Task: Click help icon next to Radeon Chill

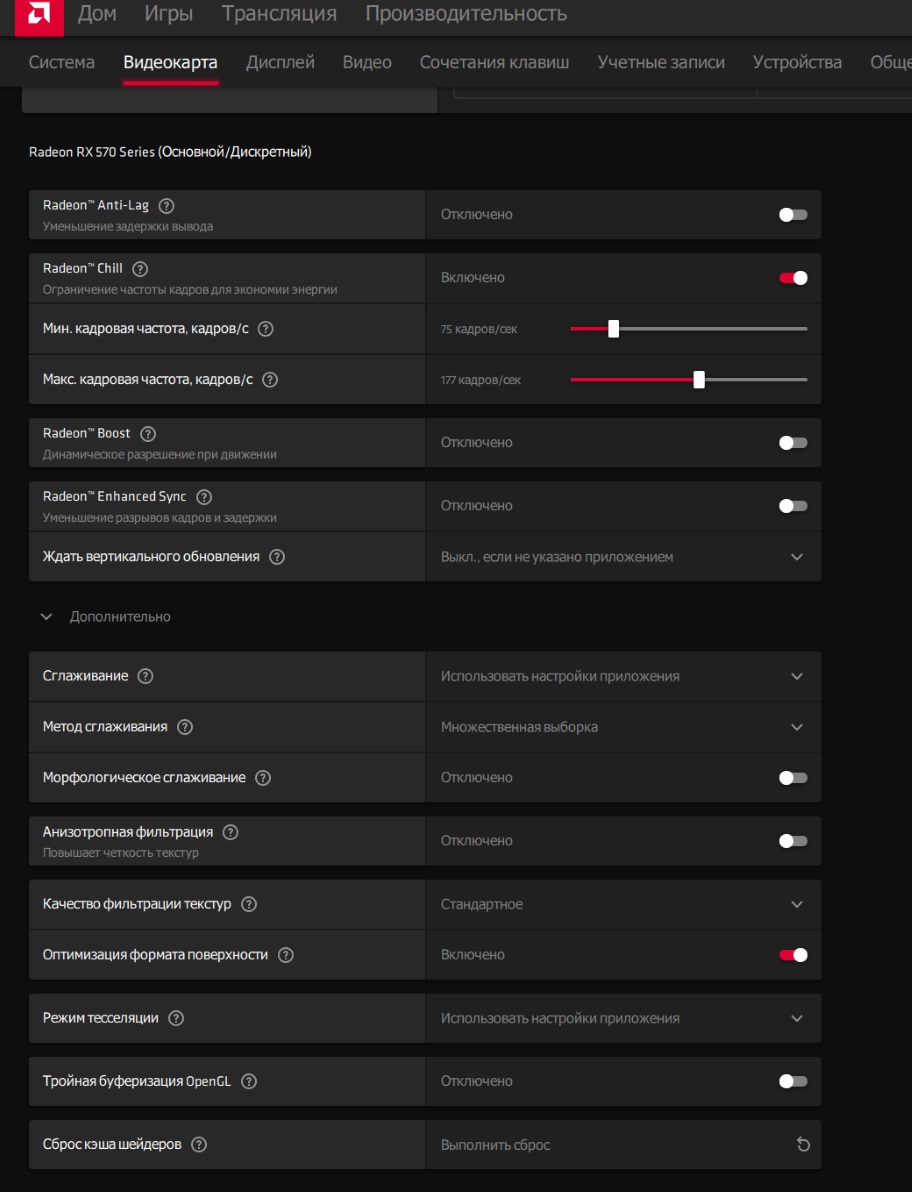Action: point(140,268)
